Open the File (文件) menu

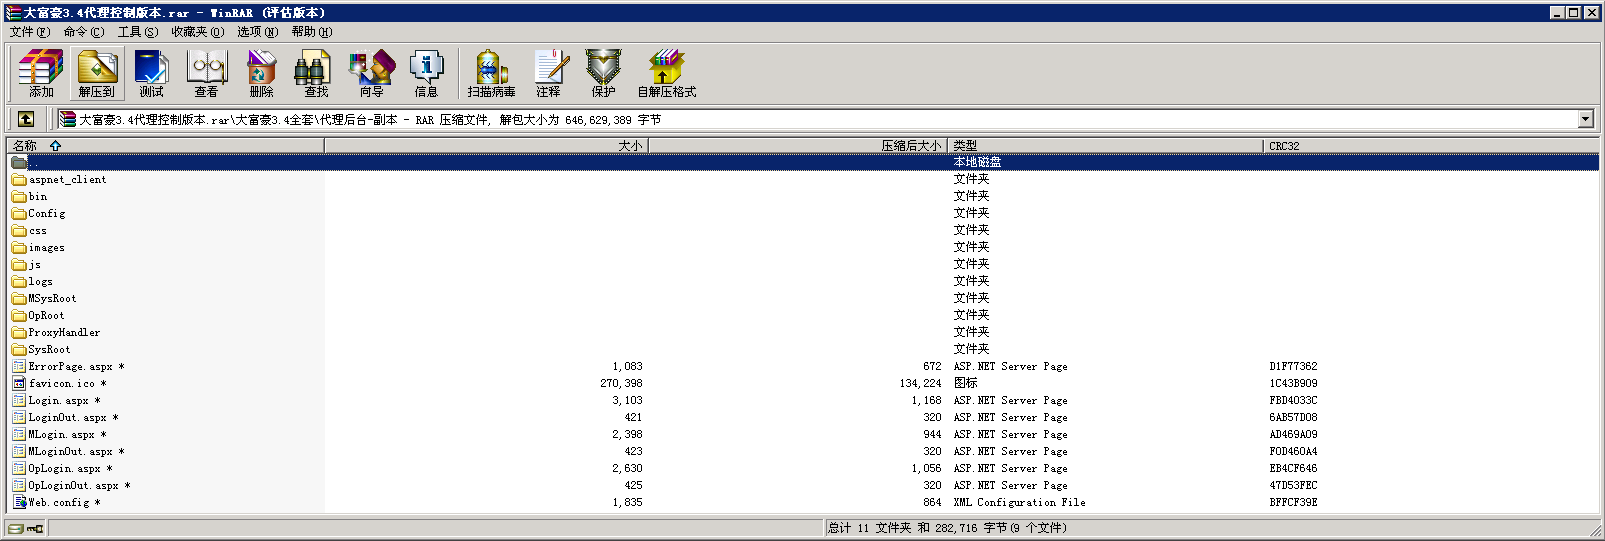click(29, 32)
